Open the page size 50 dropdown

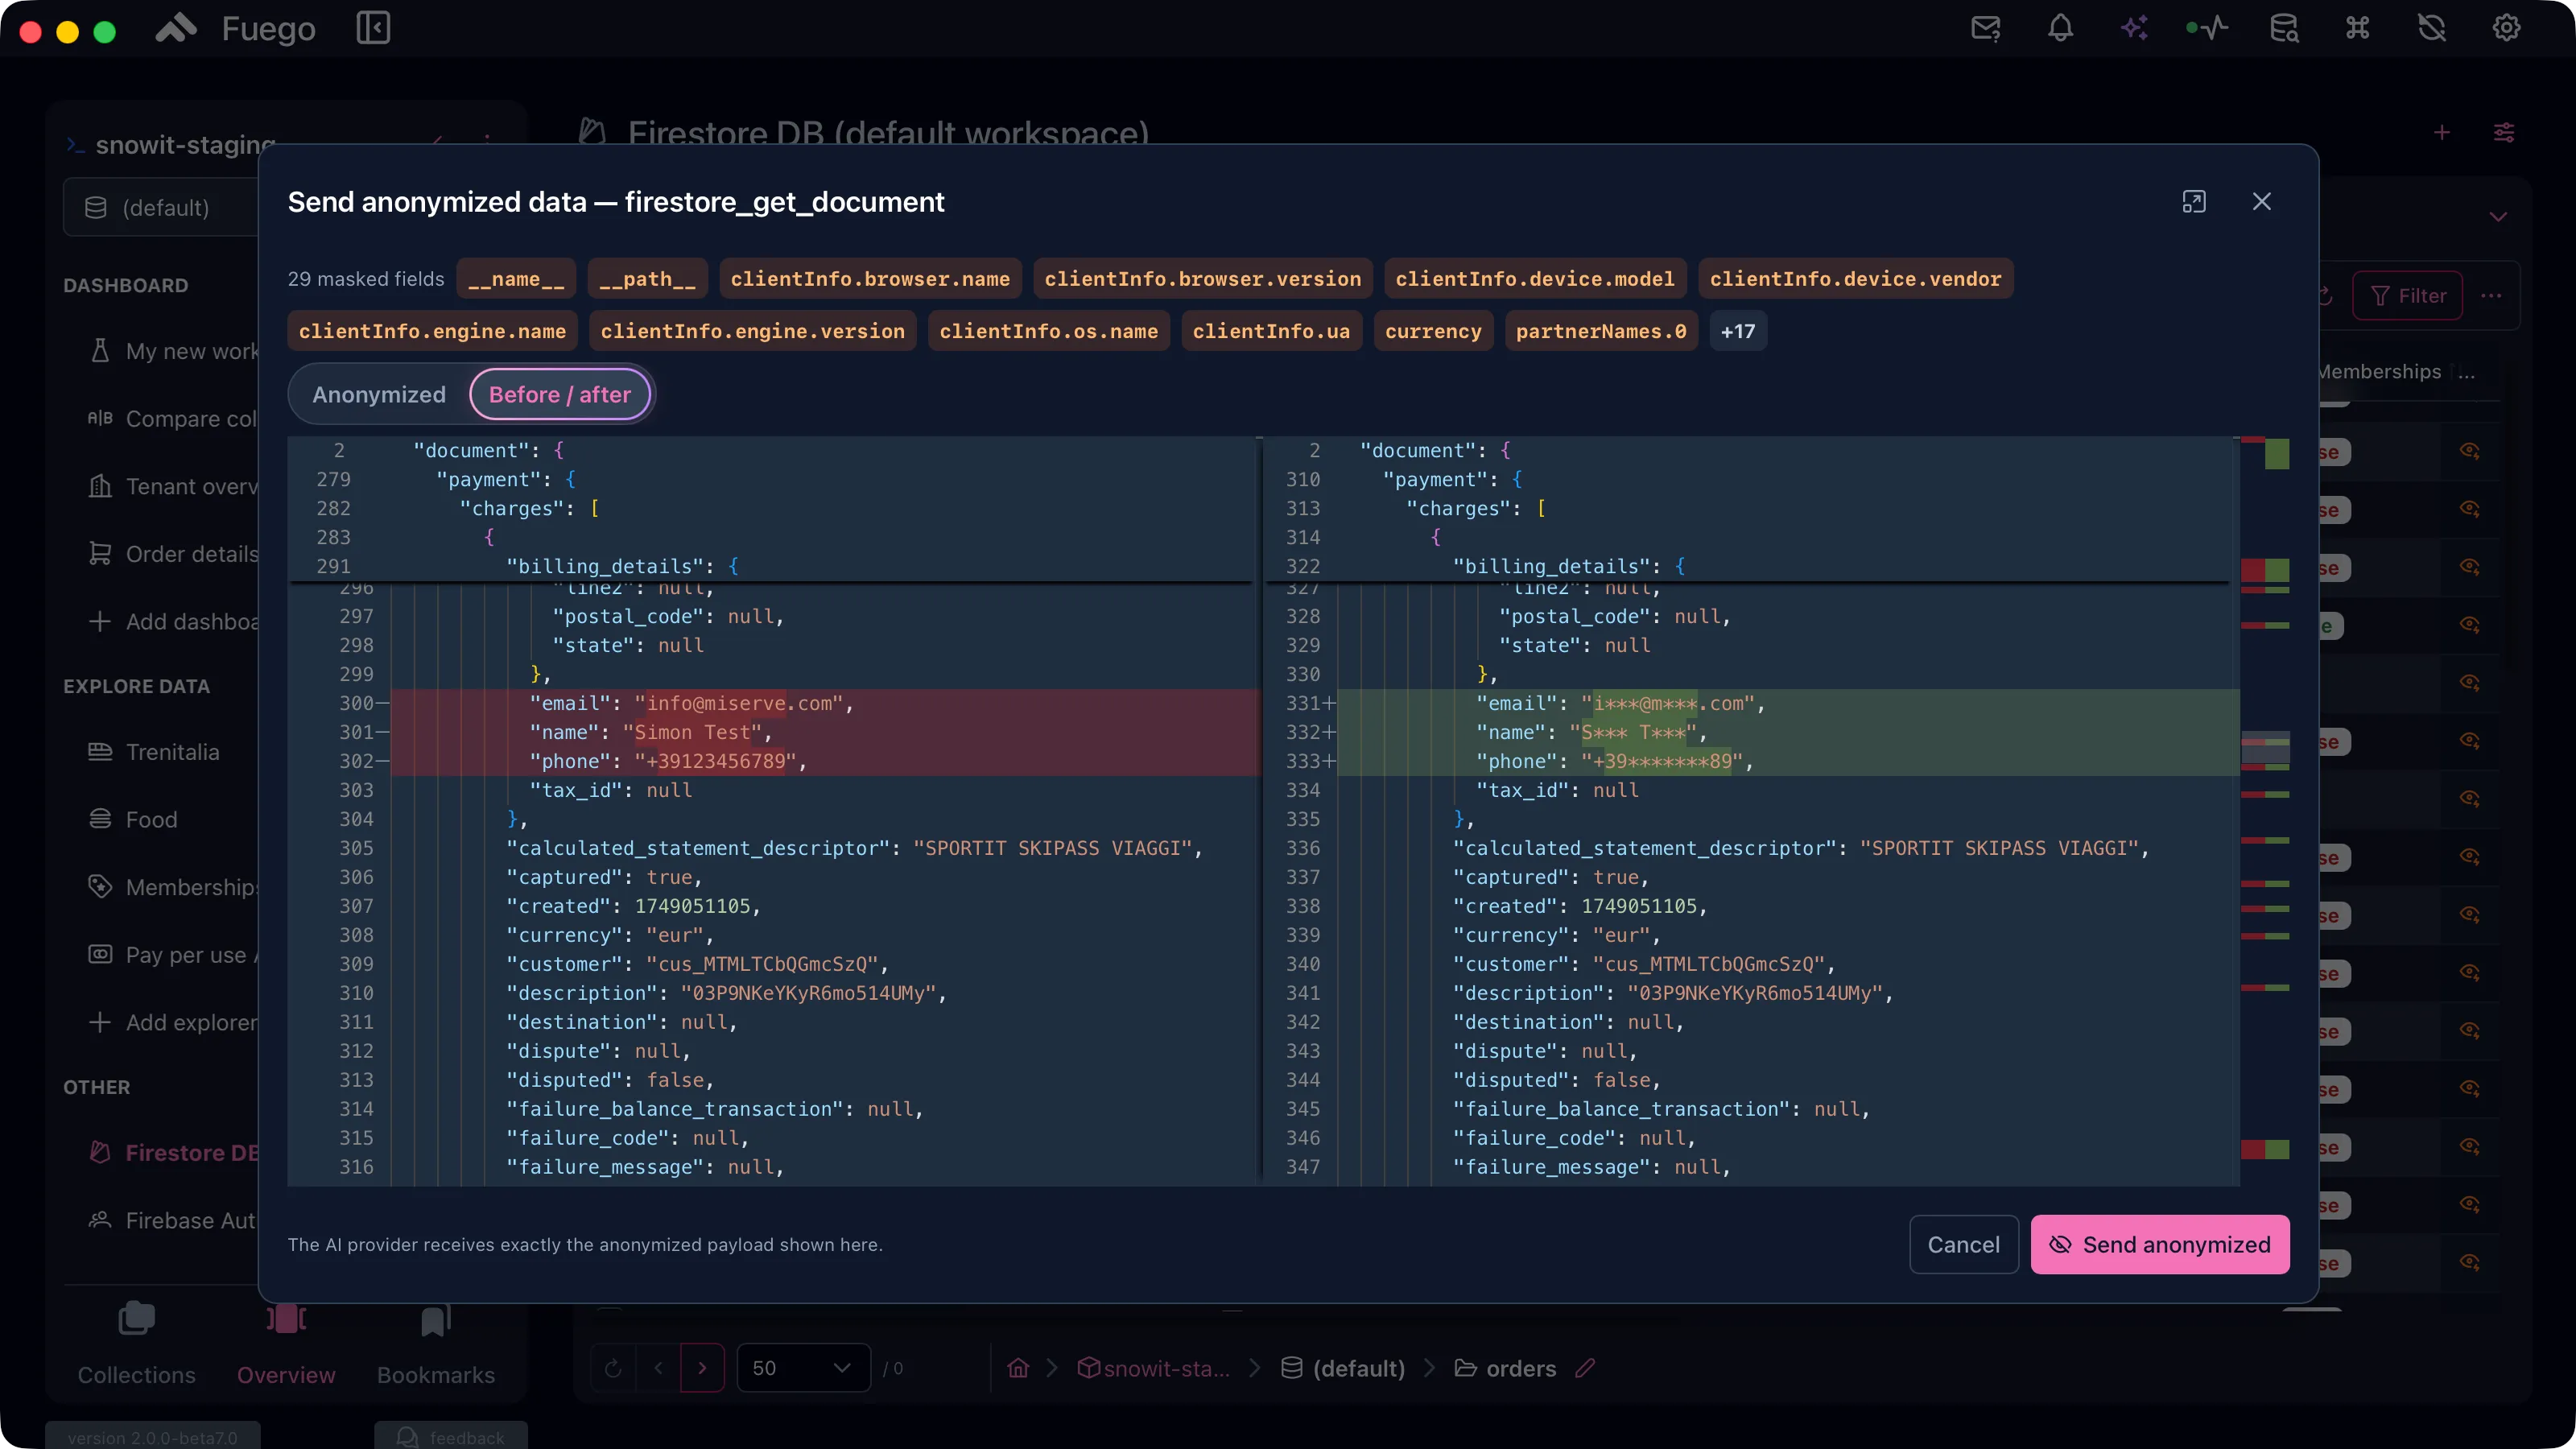(803, 1368)
